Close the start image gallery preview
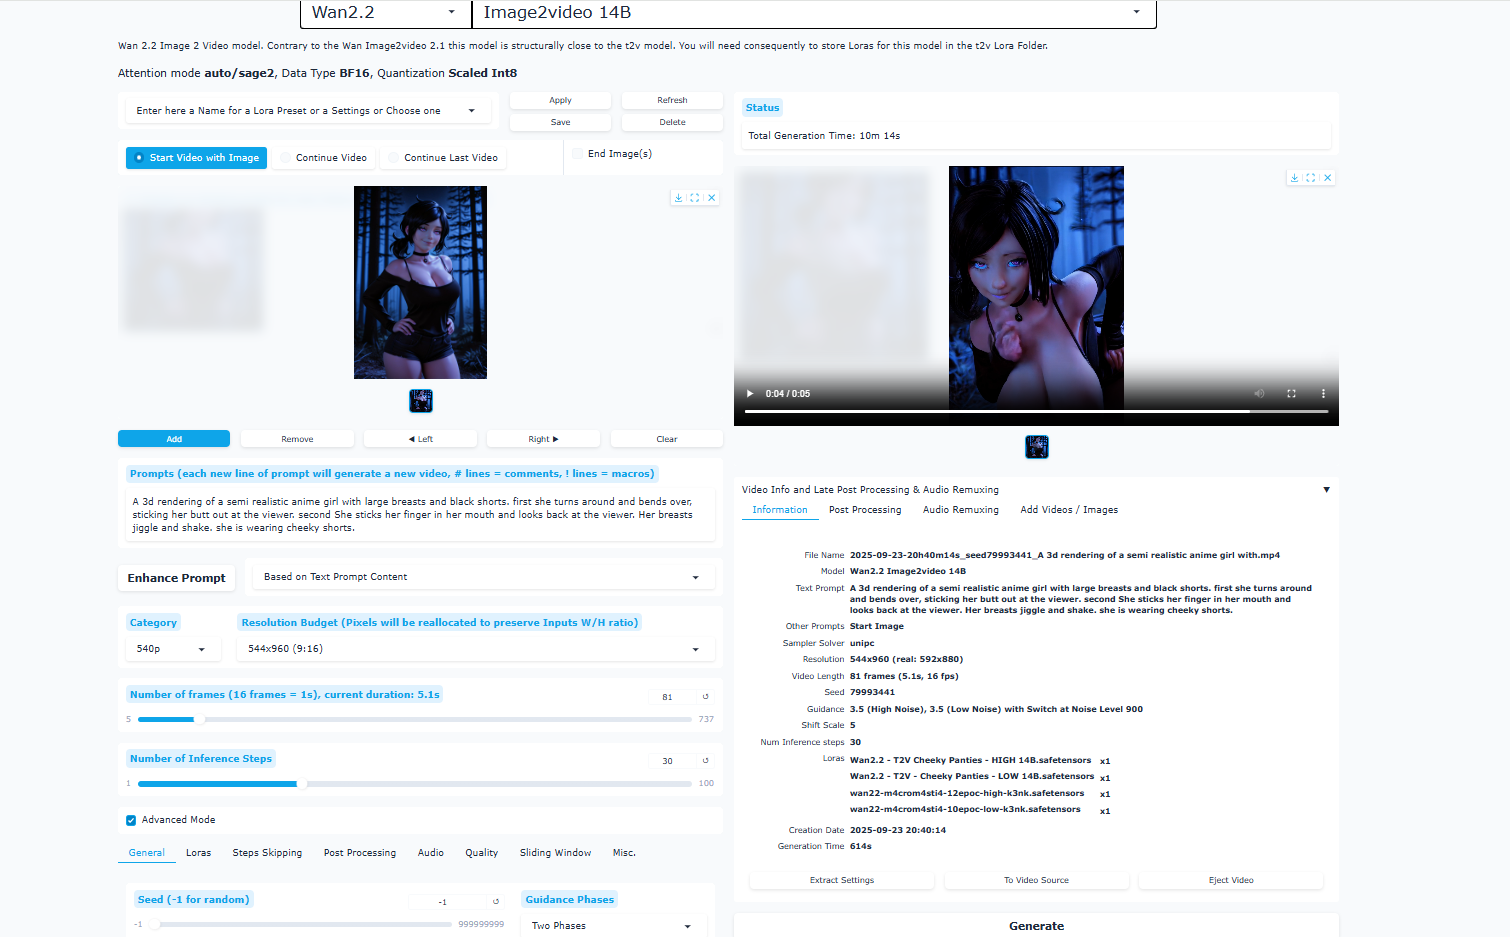This screenshot has height=937, width=1510. coord(712,198)
